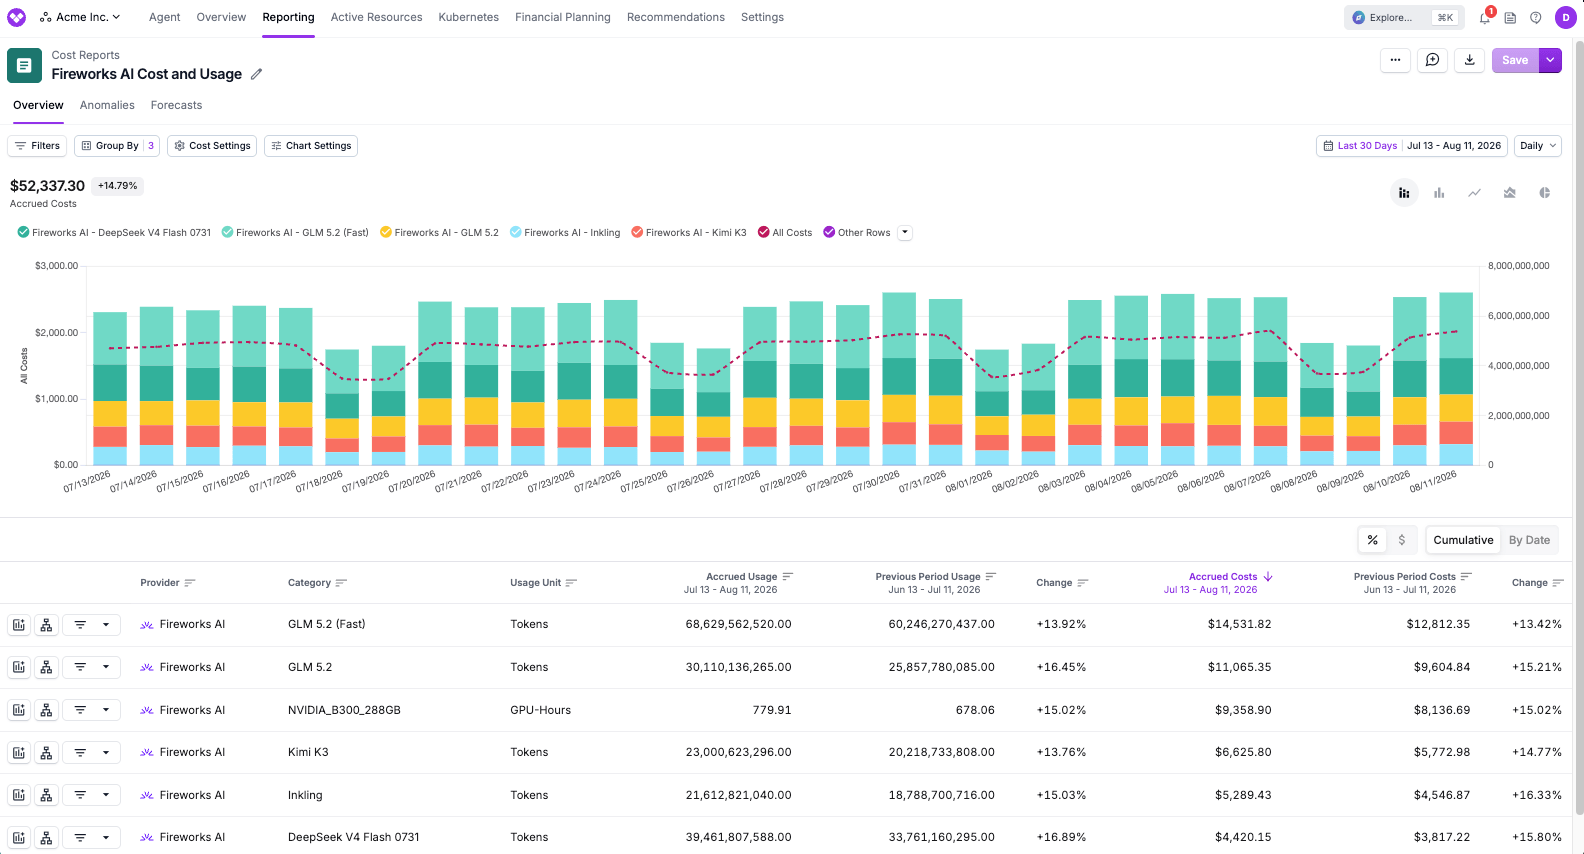Open hierarchy icon on DeepSeek V4 Flash row
This screenshot has width=1584, height=854.
click(x=46, y=838)
